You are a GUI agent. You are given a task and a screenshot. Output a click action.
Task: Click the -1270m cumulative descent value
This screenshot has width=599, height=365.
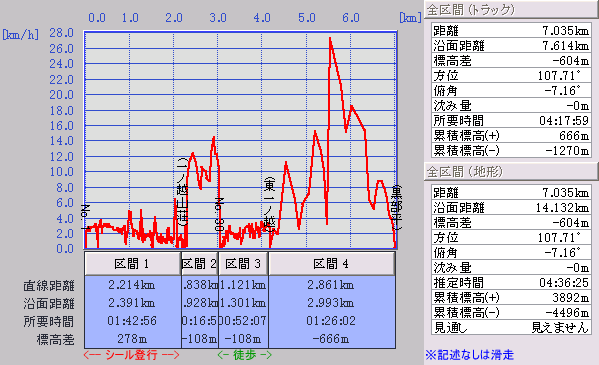[x=567, y=151]
